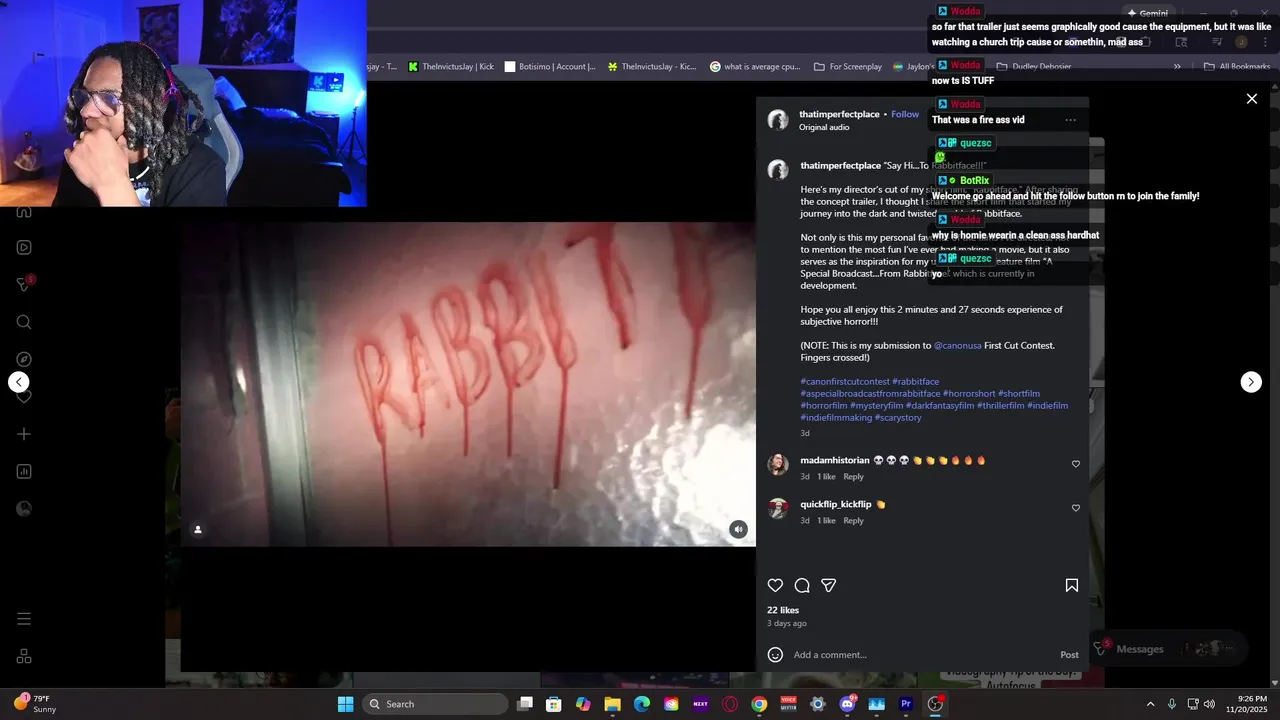
Task: Open the #rabbitface hashtag
Action: [916, 381]
